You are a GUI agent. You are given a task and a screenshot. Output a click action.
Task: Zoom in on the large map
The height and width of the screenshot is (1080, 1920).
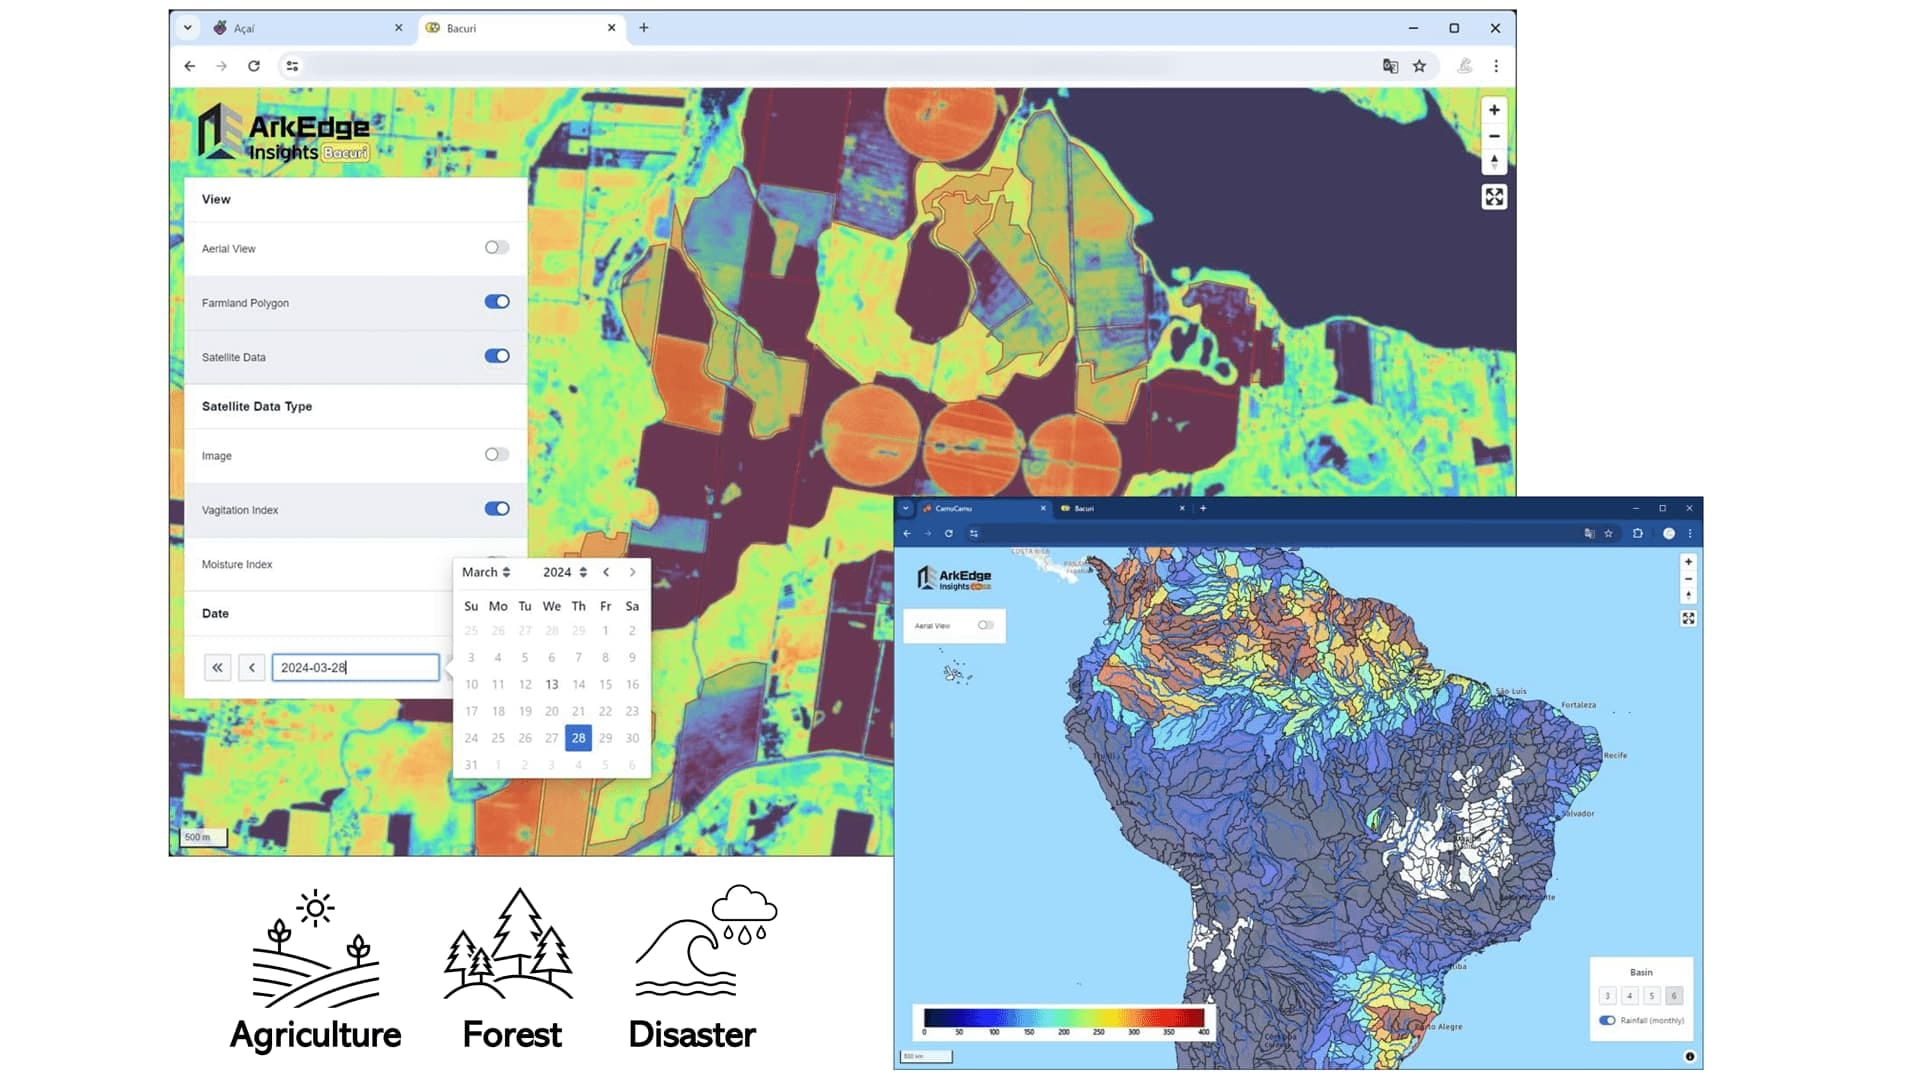point(1494,110)
